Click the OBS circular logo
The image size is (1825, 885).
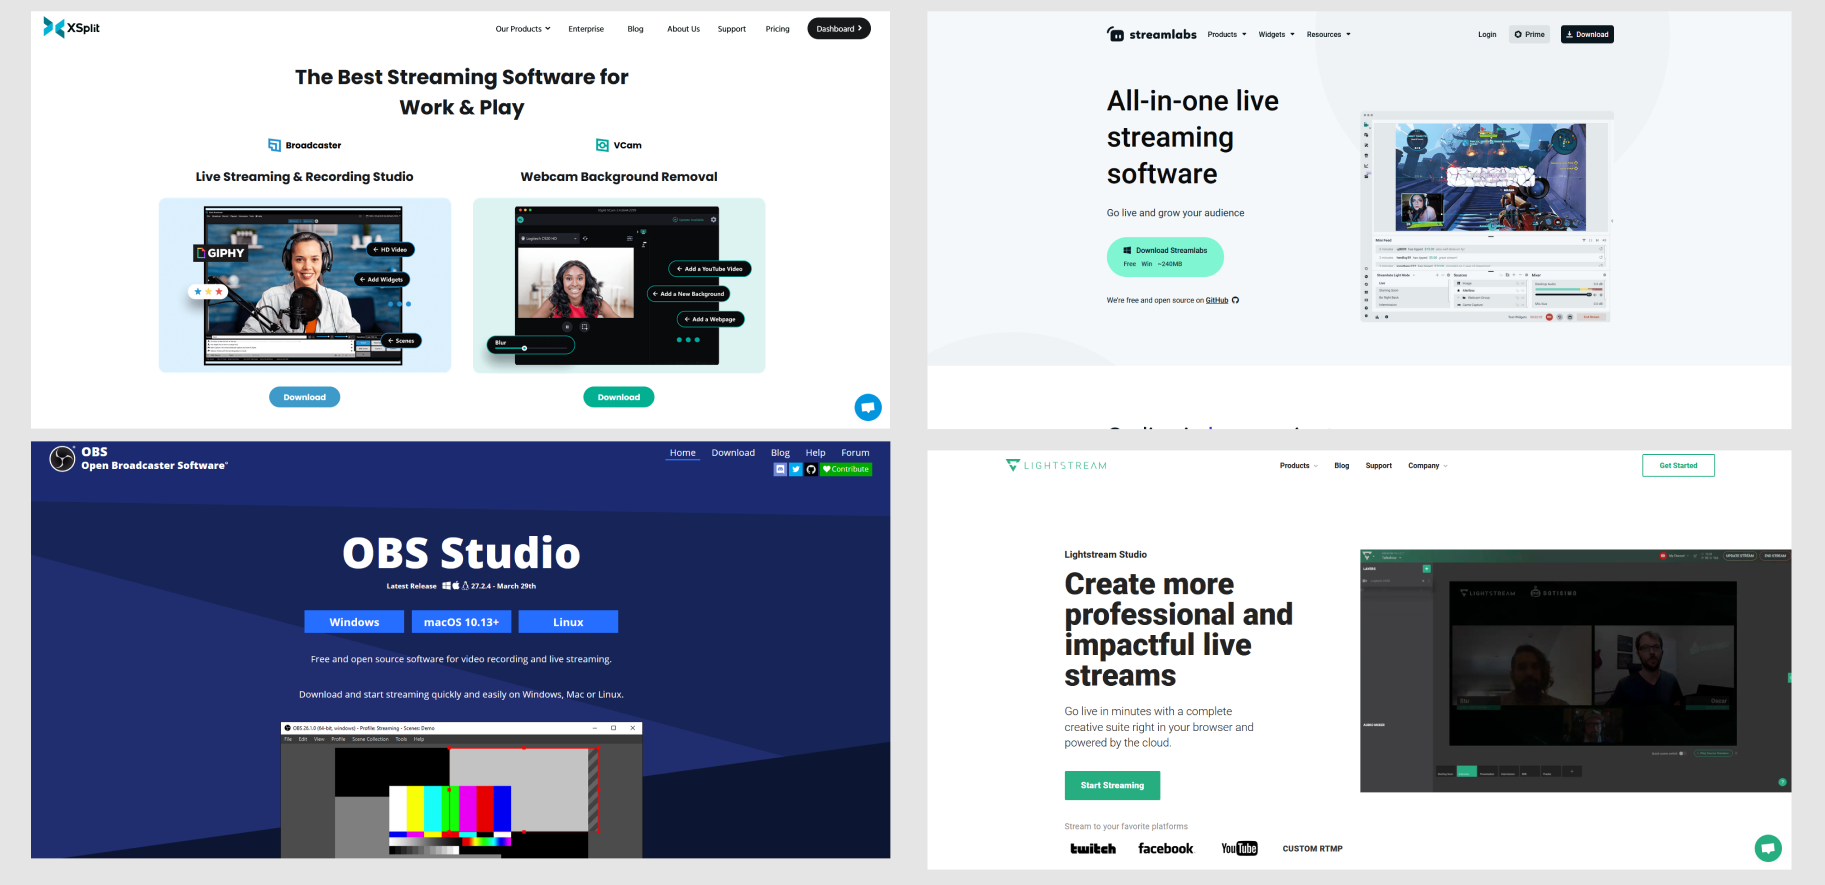(62, 458)
